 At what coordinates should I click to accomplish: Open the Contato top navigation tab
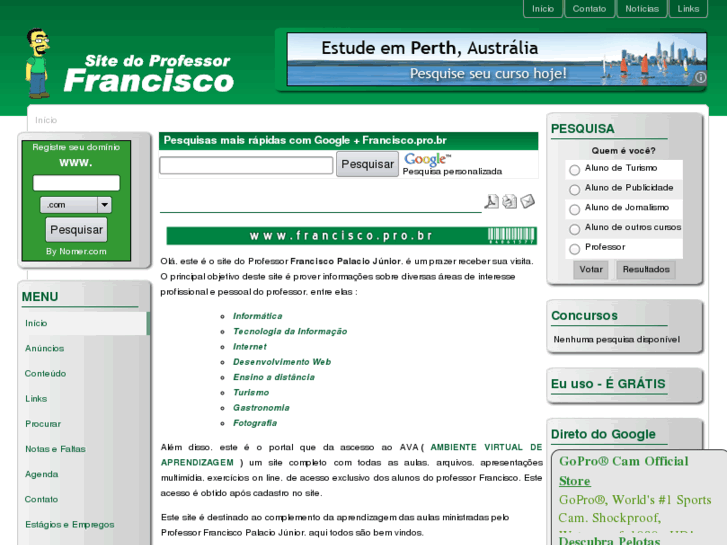click(x=589, y=9)
